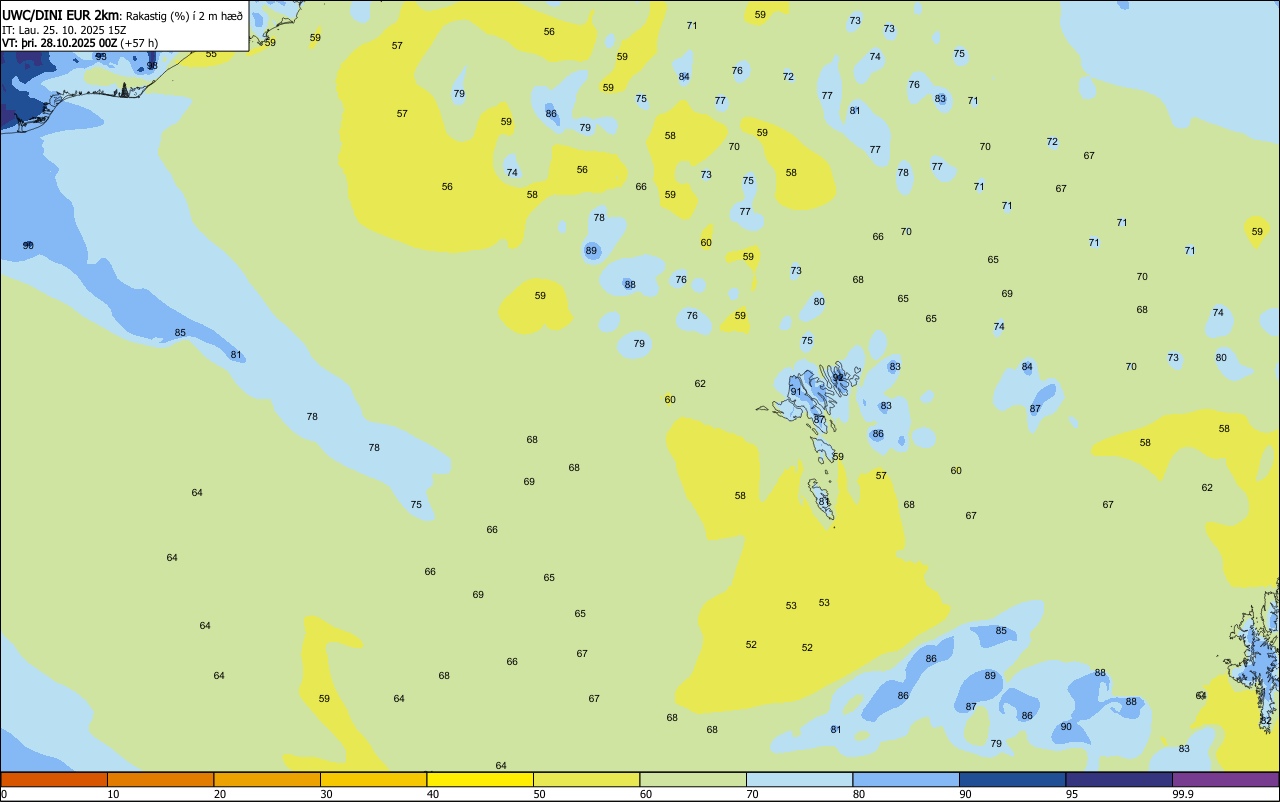Click the '20' tick label on the legend scale

[220, 794]
